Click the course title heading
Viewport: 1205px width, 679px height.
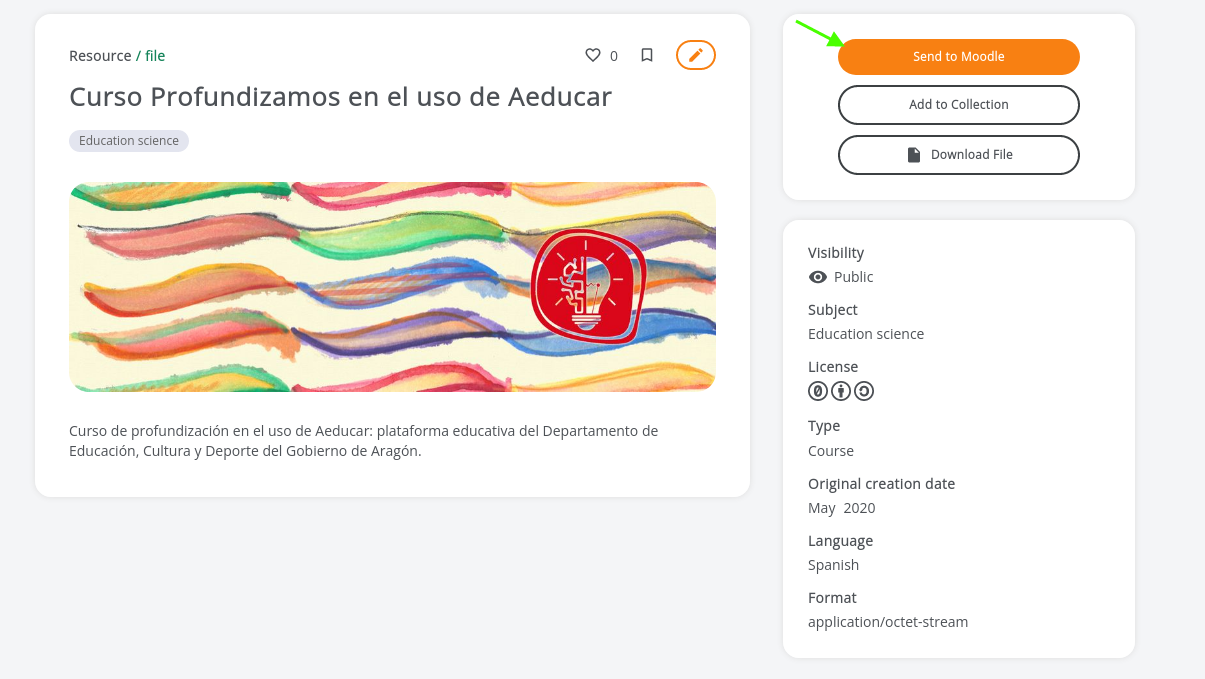point(340,97)
